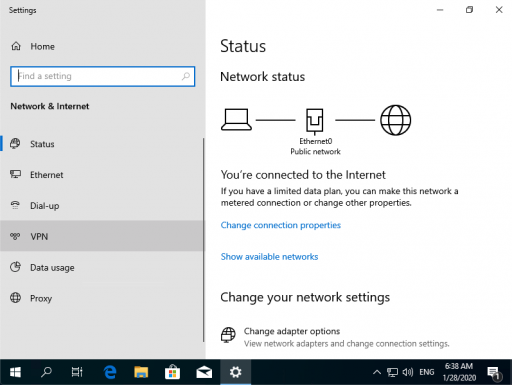512x385 pixels.
Task: Click the search magnifier in Find a setting
Action: coord(186,76)
